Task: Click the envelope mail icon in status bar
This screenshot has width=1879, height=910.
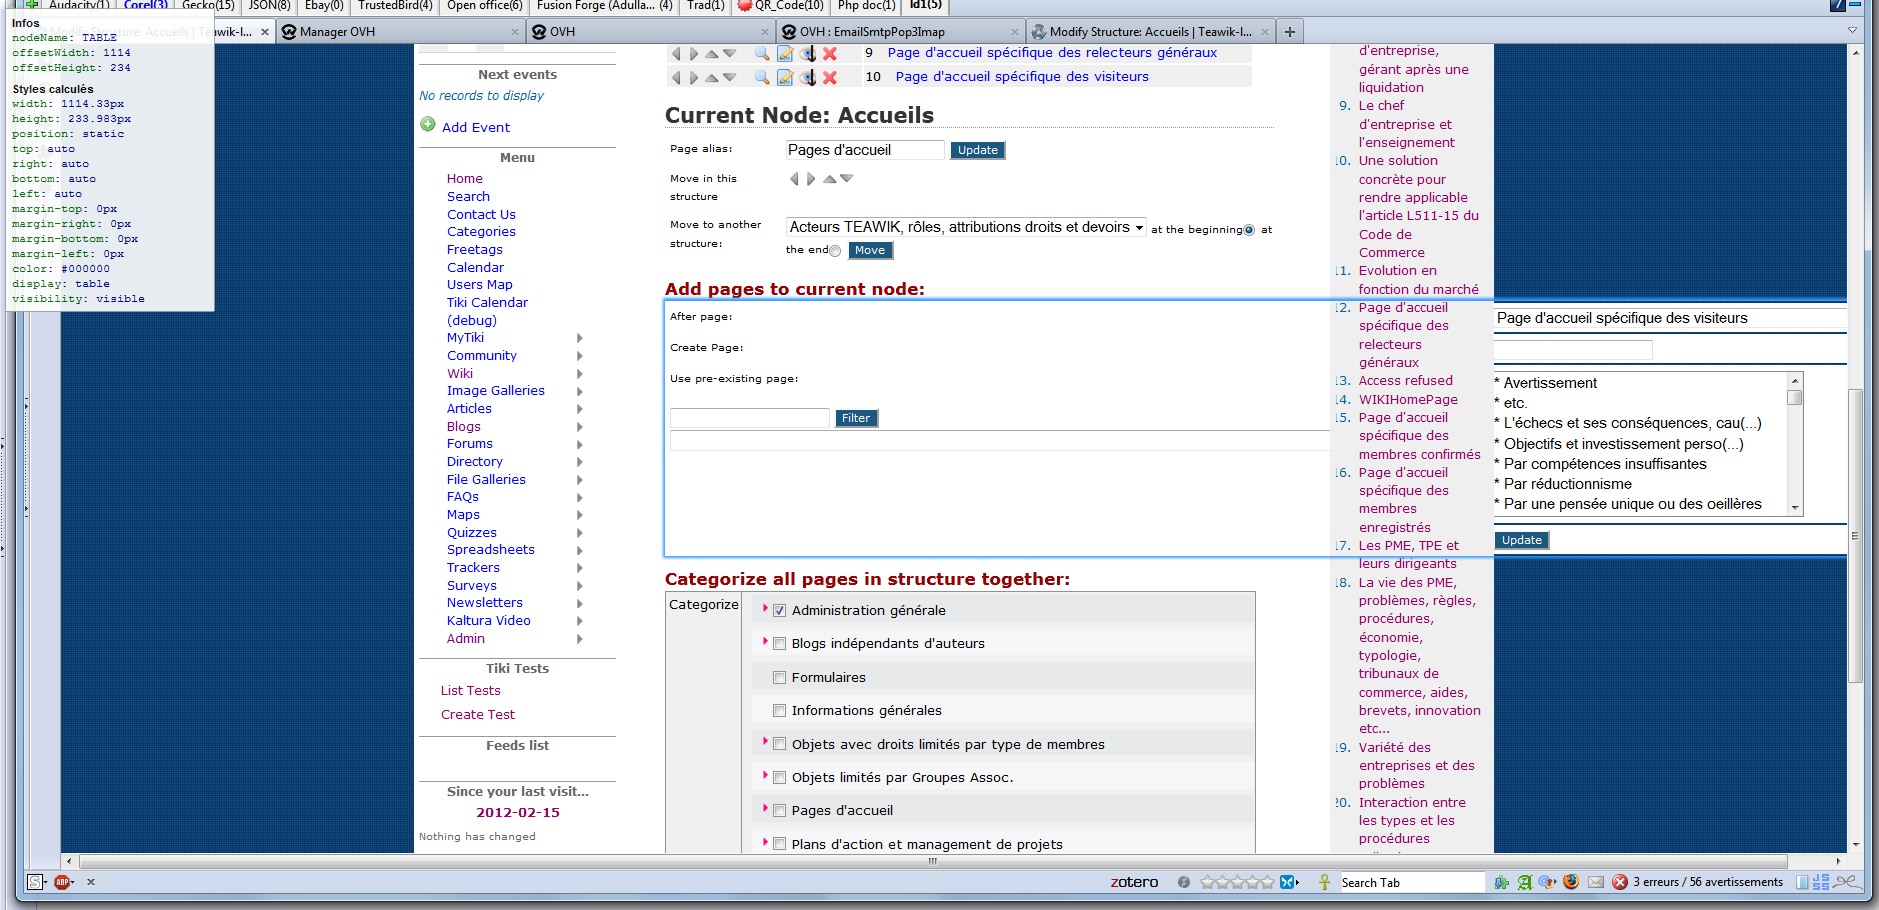Action: [1596, 882]
